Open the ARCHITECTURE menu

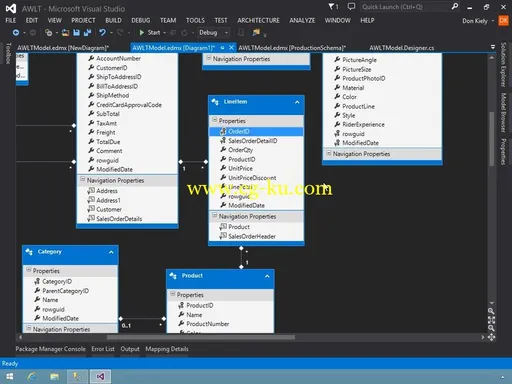click(258, 20)
